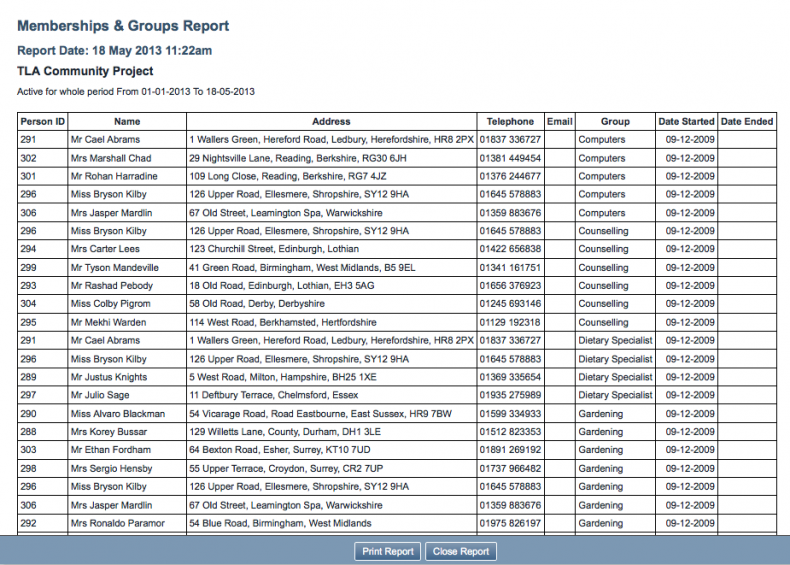Click address 109 Long Close, Reading

[288, 176]
